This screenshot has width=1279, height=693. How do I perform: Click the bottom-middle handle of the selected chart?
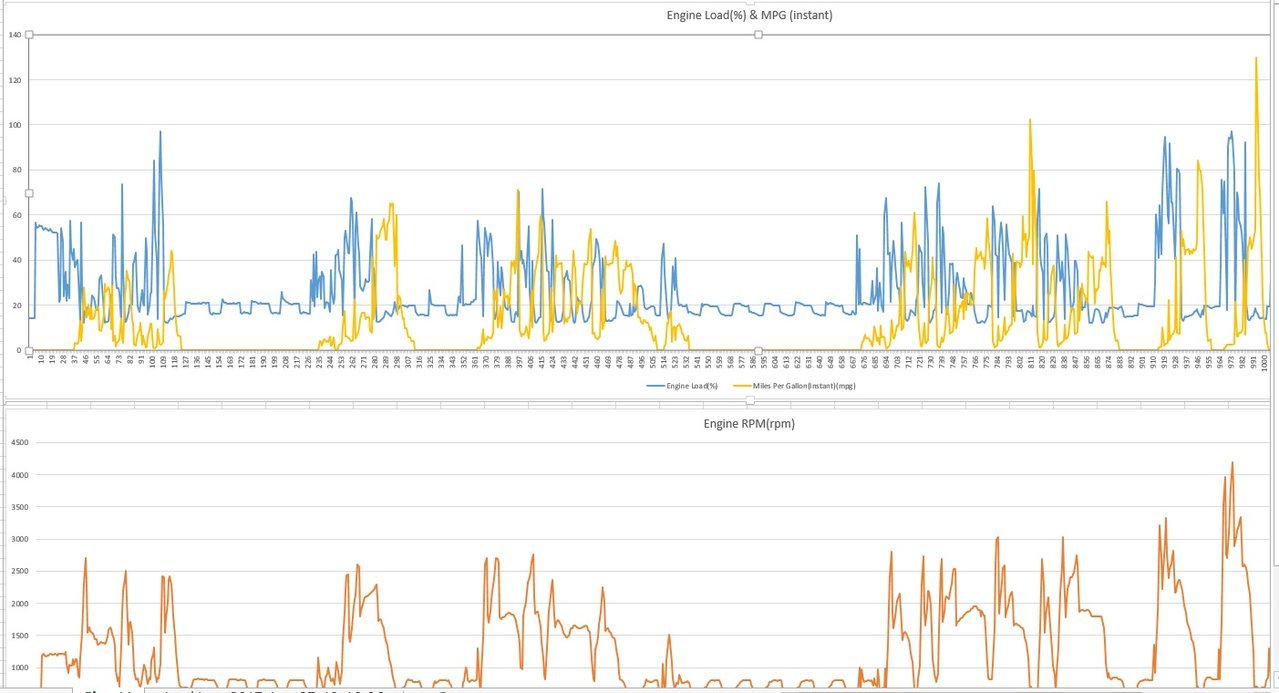(758, 351)
